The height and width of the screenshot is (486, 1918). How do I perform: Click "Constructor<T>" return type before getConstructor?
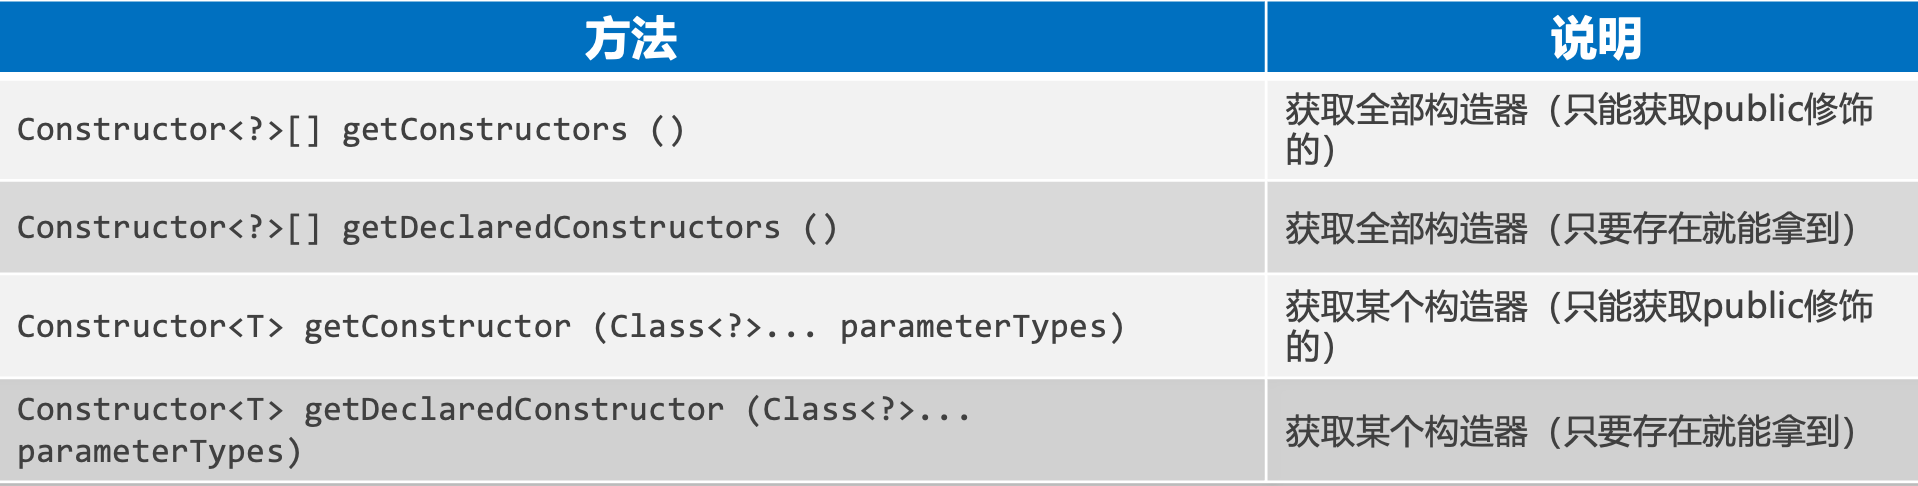pos(150,327)
